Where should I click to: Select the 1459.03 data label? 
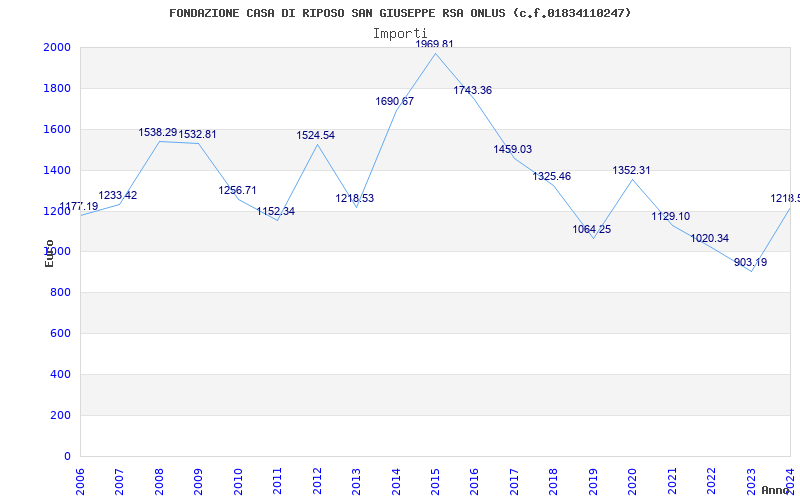tap(512, 149)
